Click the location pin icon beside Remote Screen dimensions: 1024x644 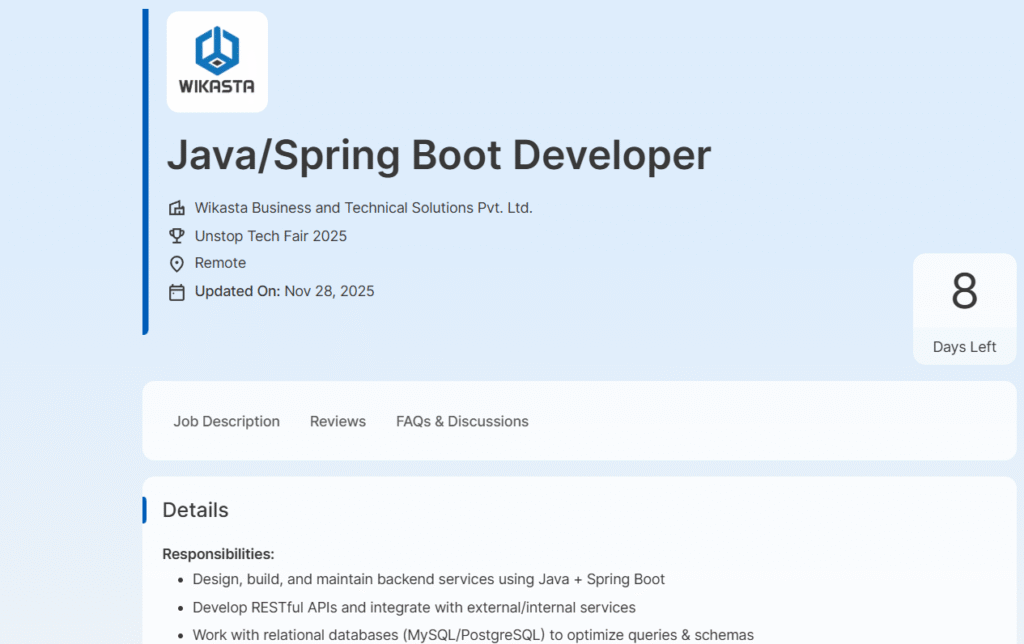click(x=177, y=264)
